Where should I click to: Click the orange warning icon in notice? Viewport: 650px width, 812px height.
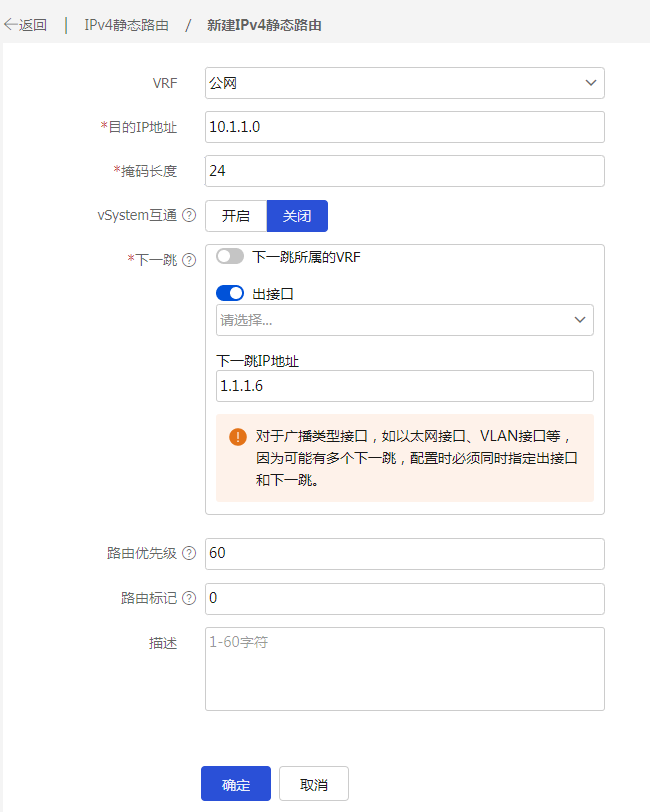237,437
